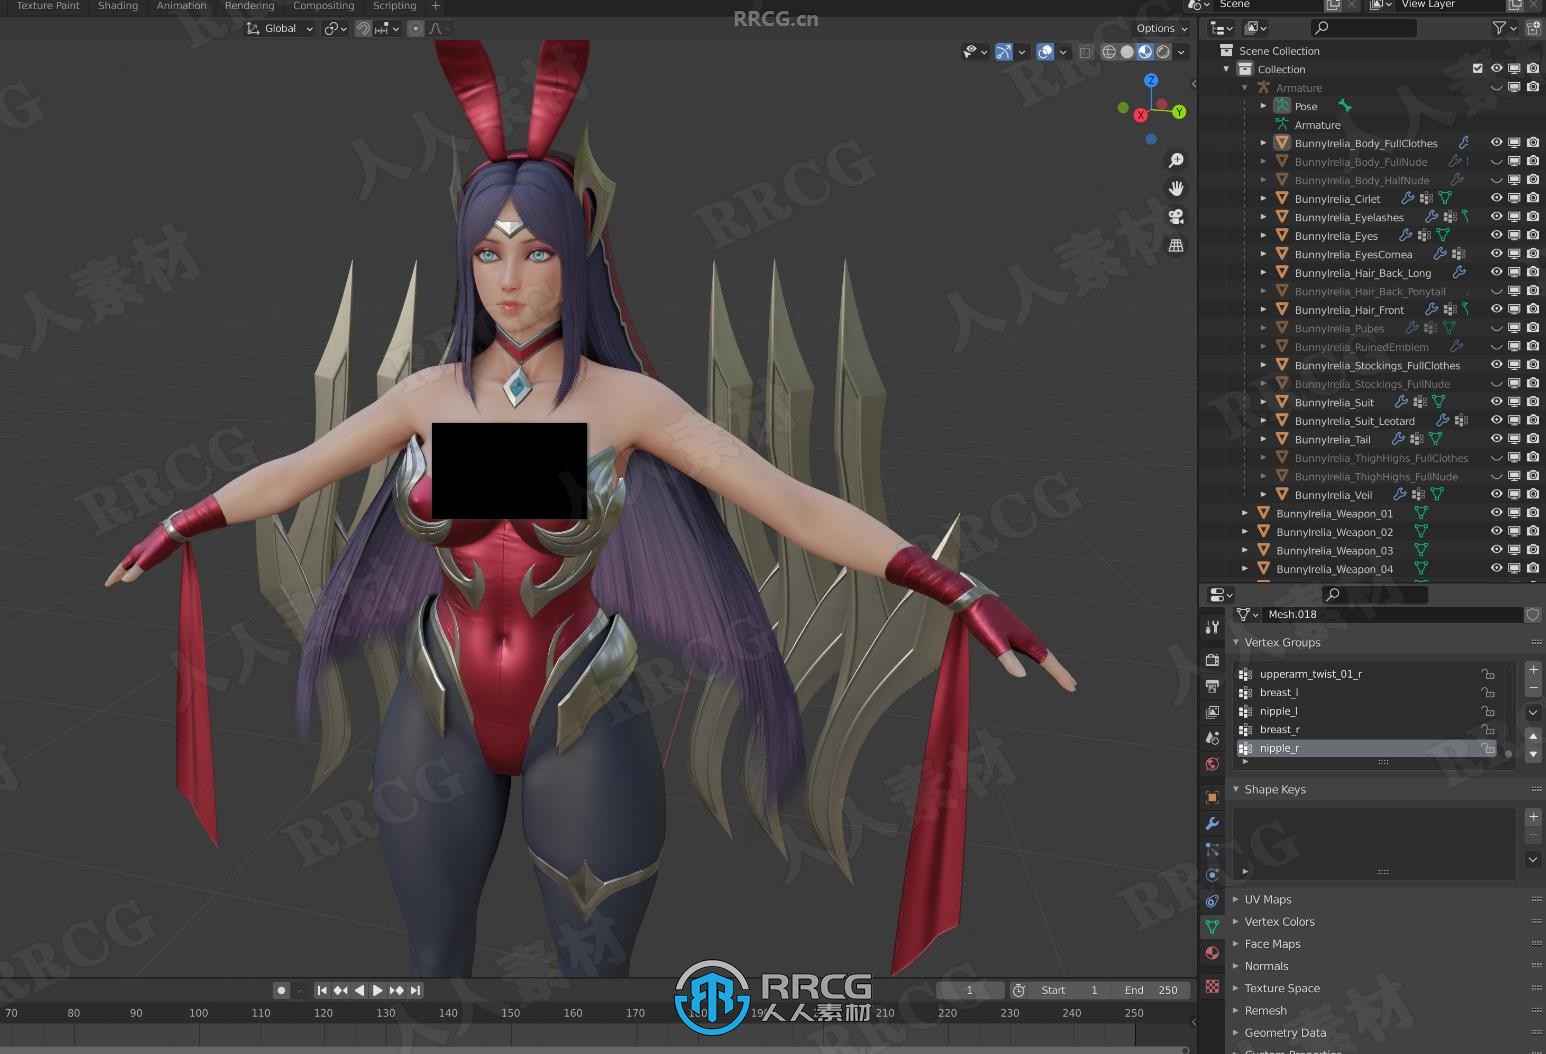Open the Object Data (mesh) properties tab

1212,927
